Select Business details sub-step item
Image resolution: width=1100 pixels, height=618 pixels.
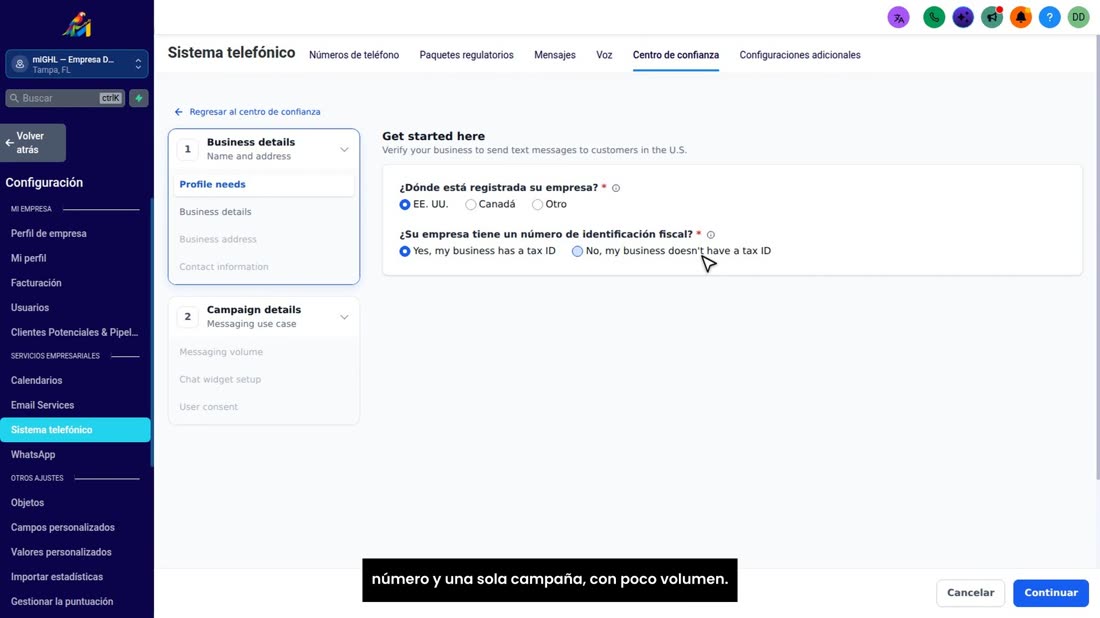click(x=215, y=212)
